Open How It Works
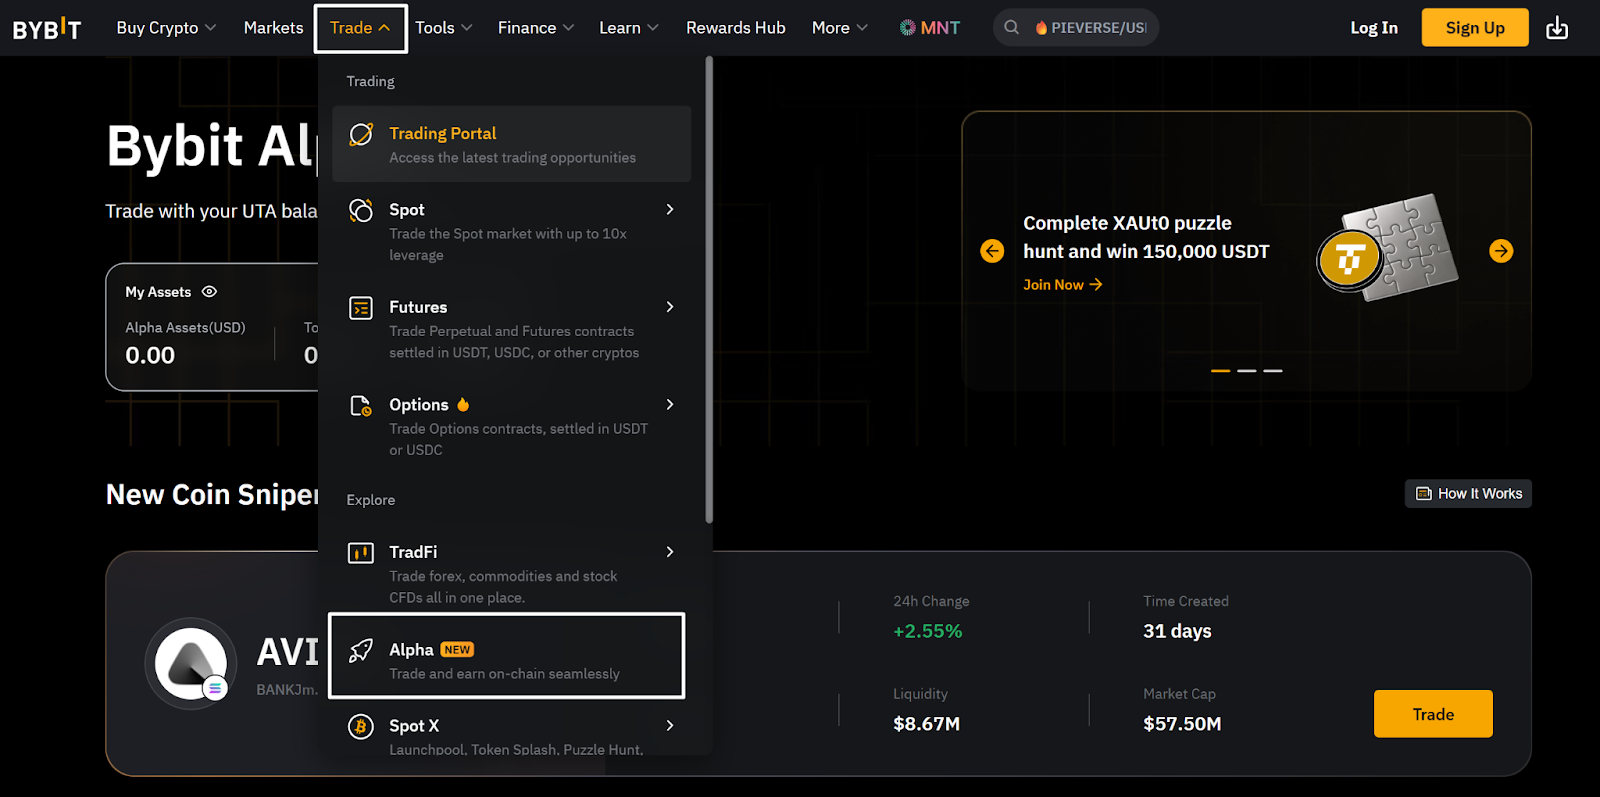Image resolution: width=1600 pixels, height=797 pixels. pos(1468,494)
